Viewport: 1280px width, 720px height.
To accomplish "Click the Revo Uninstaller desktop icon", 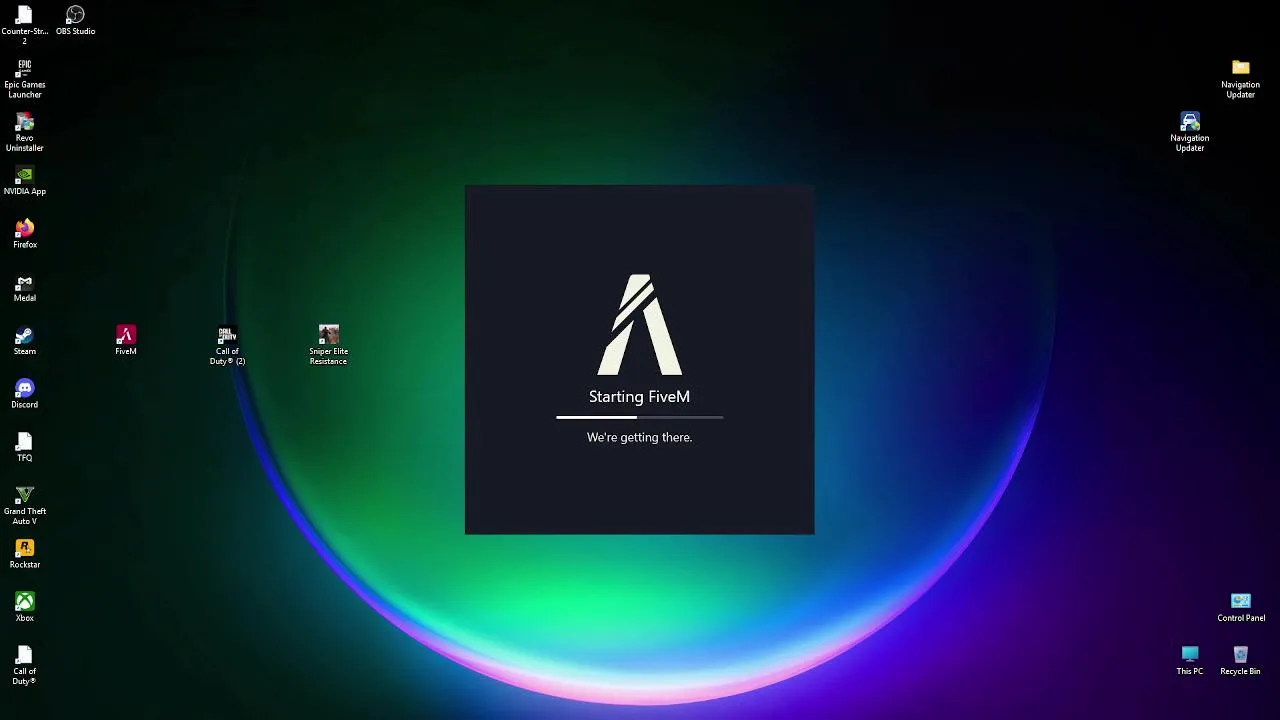I will tap(24, 132).
